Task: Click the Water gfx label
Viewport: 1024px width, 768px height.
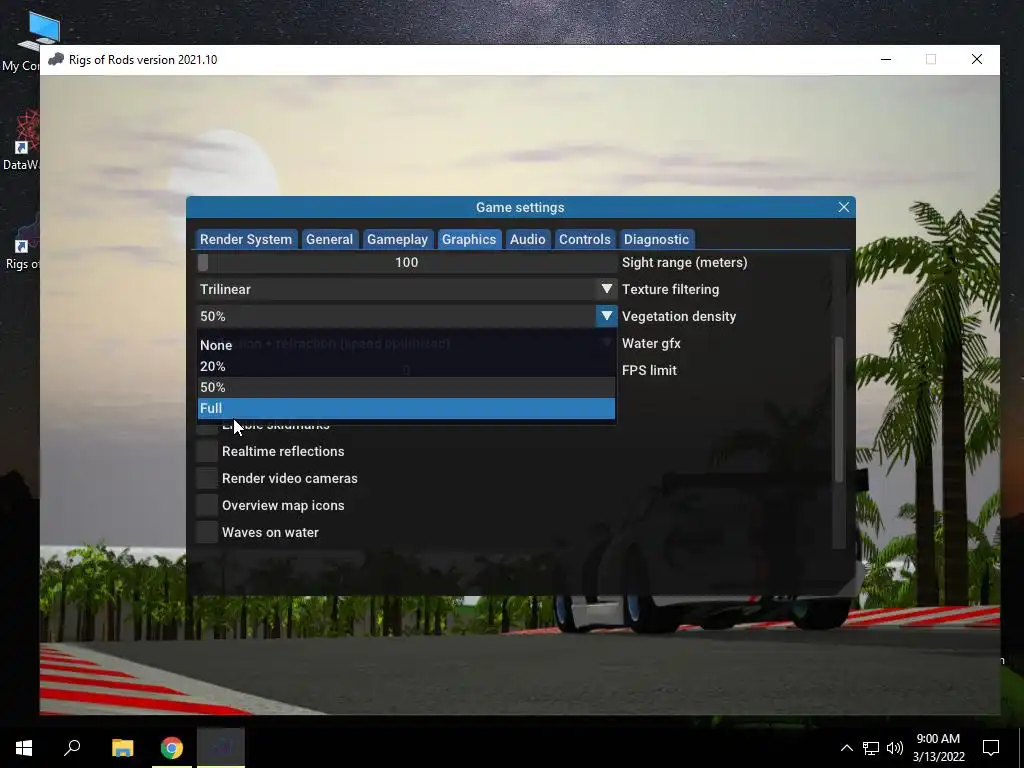Action: [651, 344]
